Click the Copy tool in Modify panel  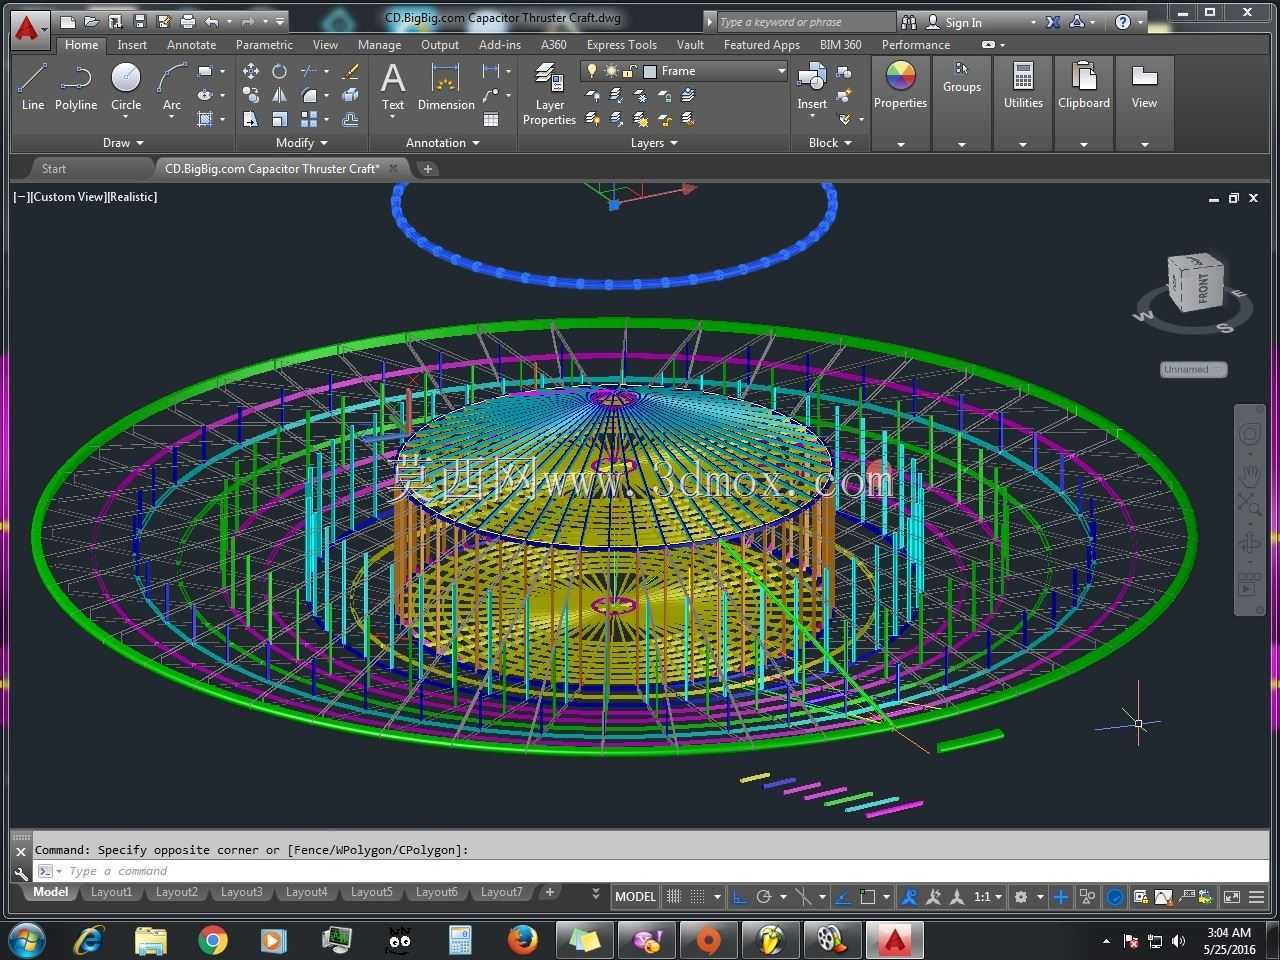click(251, 95)
